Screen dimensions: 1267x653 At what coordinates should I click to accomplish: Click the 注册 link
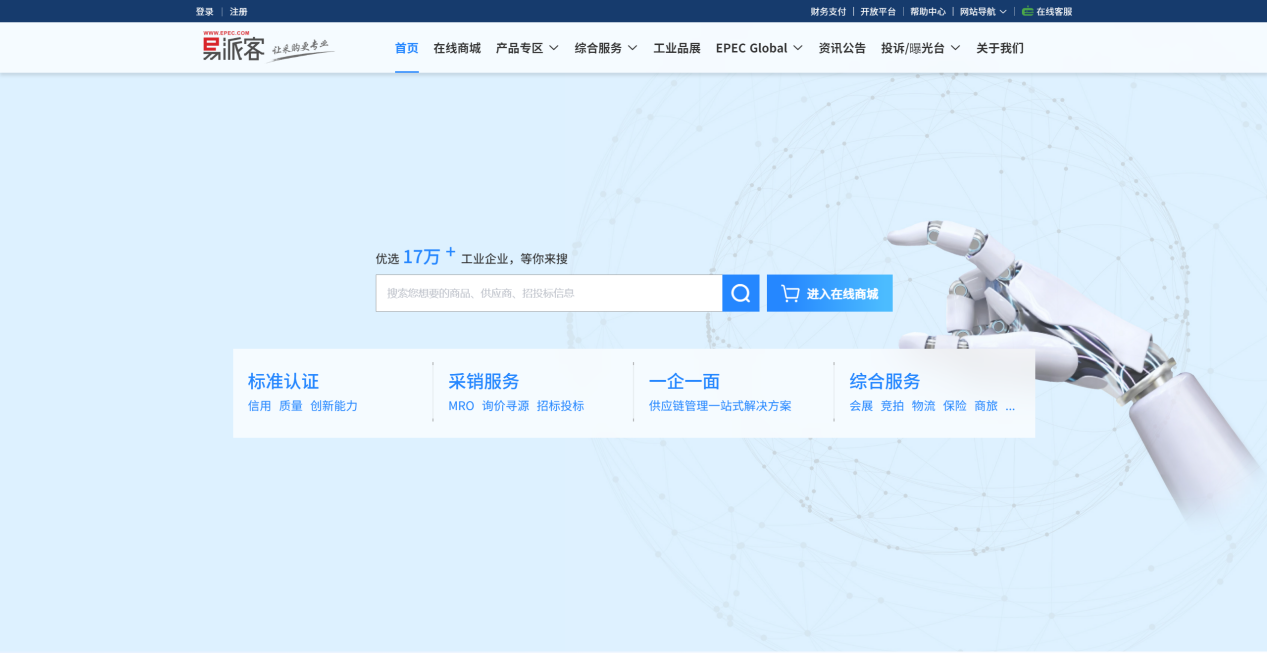(x=238, y=11)
